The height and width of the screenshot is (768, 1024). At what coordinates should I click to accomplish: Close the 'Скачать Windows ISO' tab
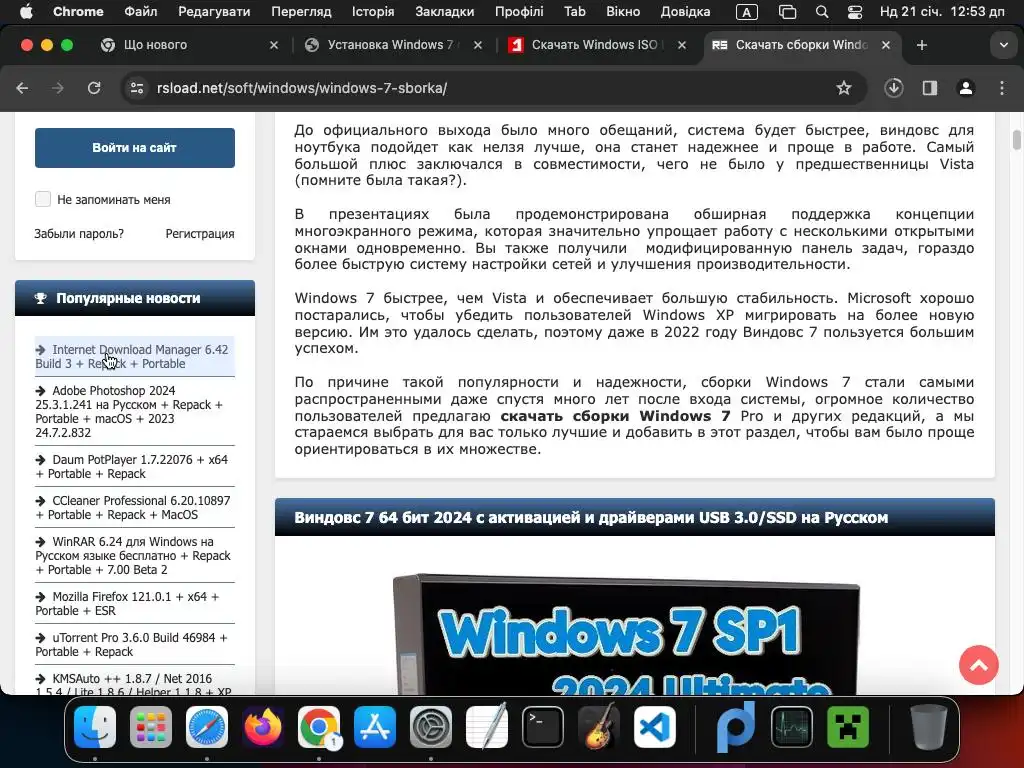[682, 45]
